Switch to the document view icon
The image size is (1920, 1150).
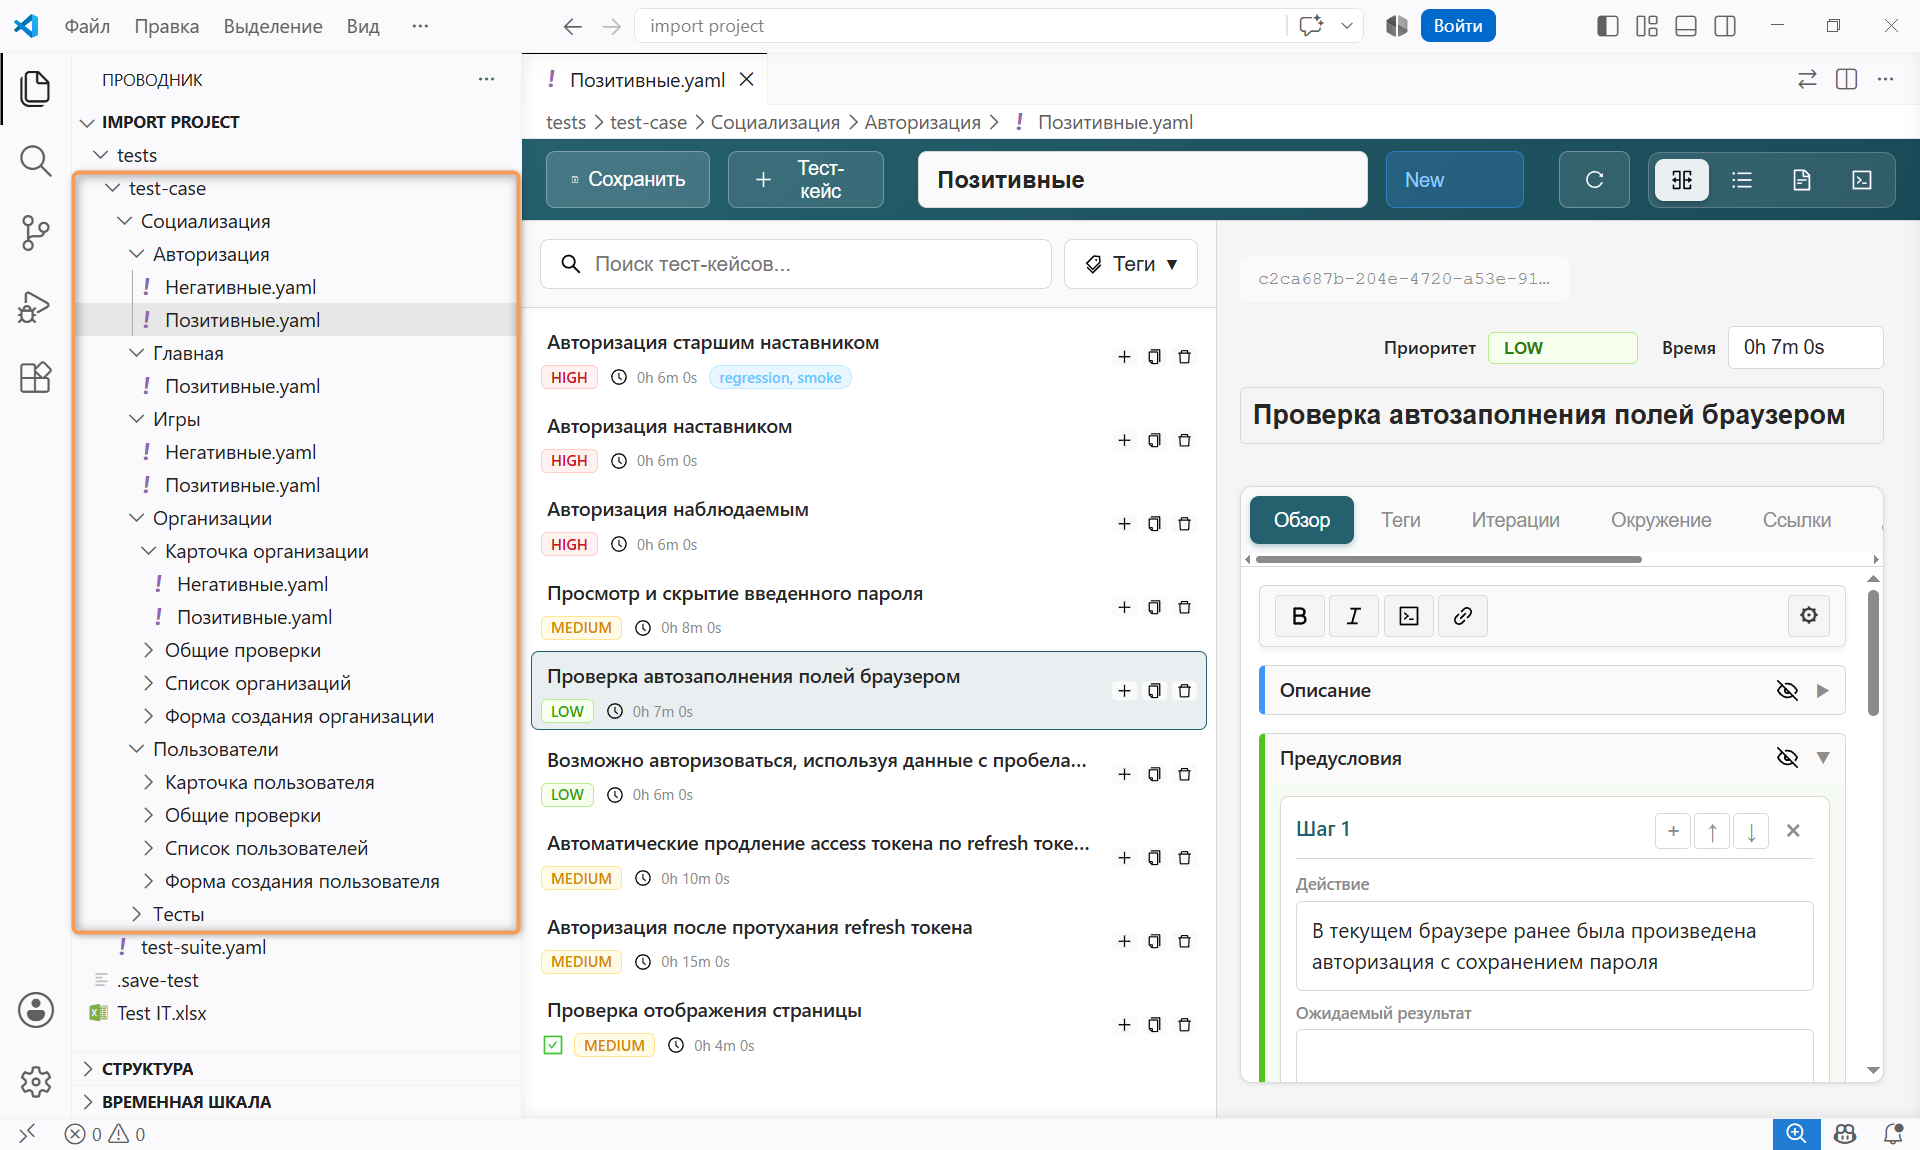click(x=1802, y=180)
